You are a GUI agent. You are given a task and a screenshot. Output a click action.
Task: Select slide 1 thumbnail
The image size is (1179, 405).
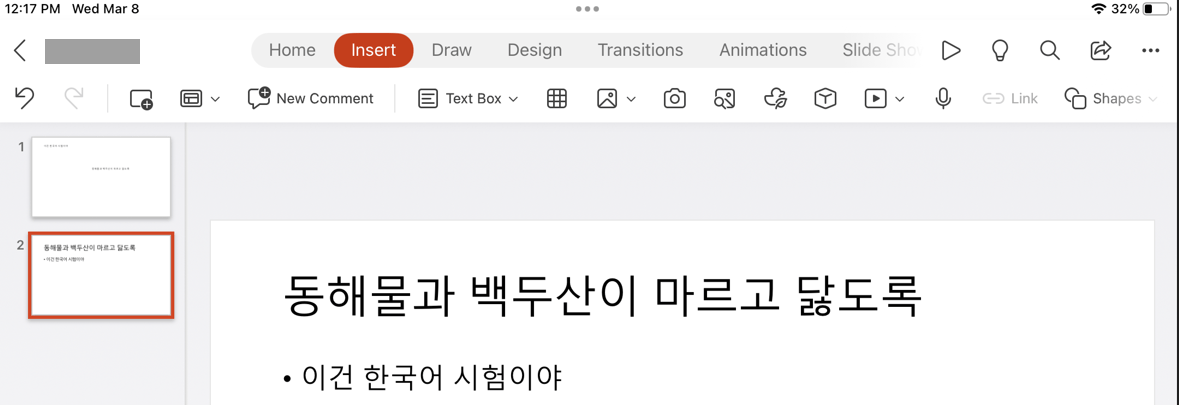coord(101,177)
